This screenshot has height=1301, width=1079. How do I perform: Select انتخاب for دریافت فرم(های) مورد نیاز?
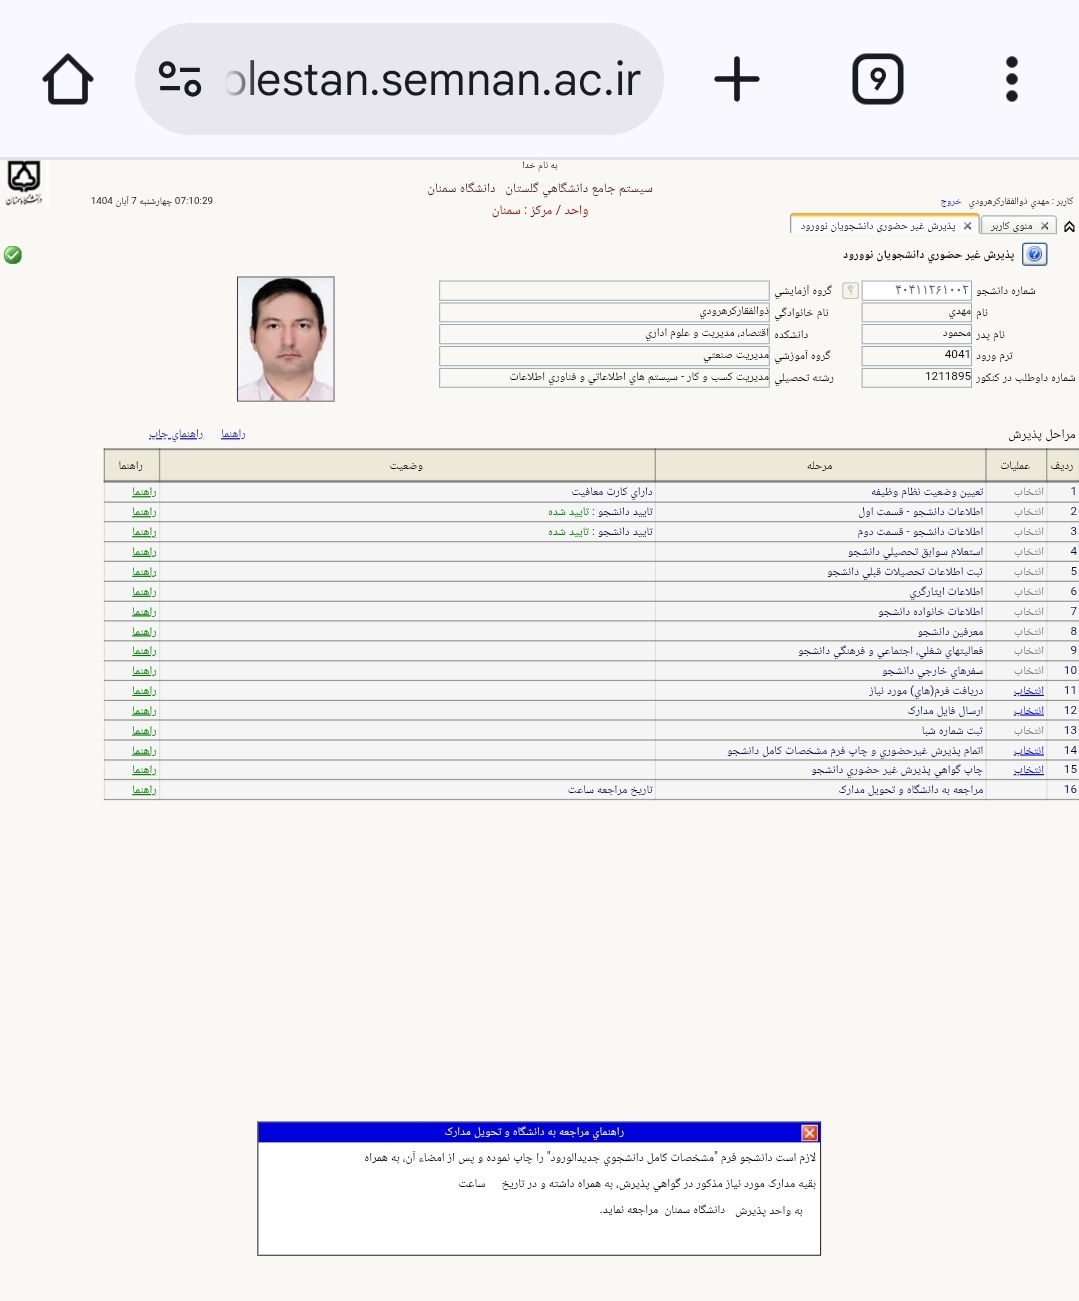pos(1027,690)
